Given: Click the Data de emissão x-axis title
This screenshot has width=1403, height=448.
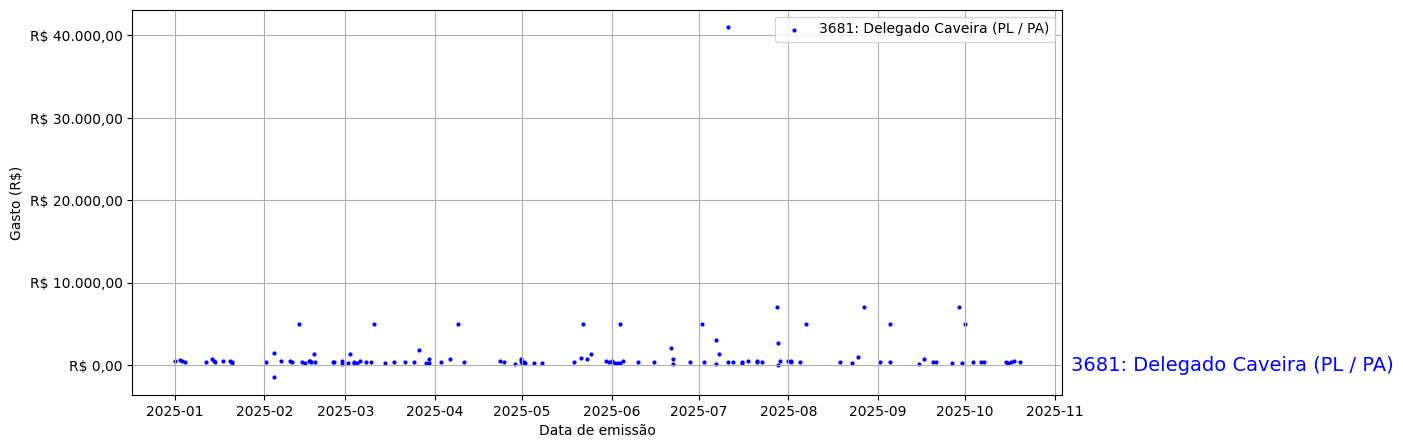Looking at the screenshot, I should (x=597, y=430).
